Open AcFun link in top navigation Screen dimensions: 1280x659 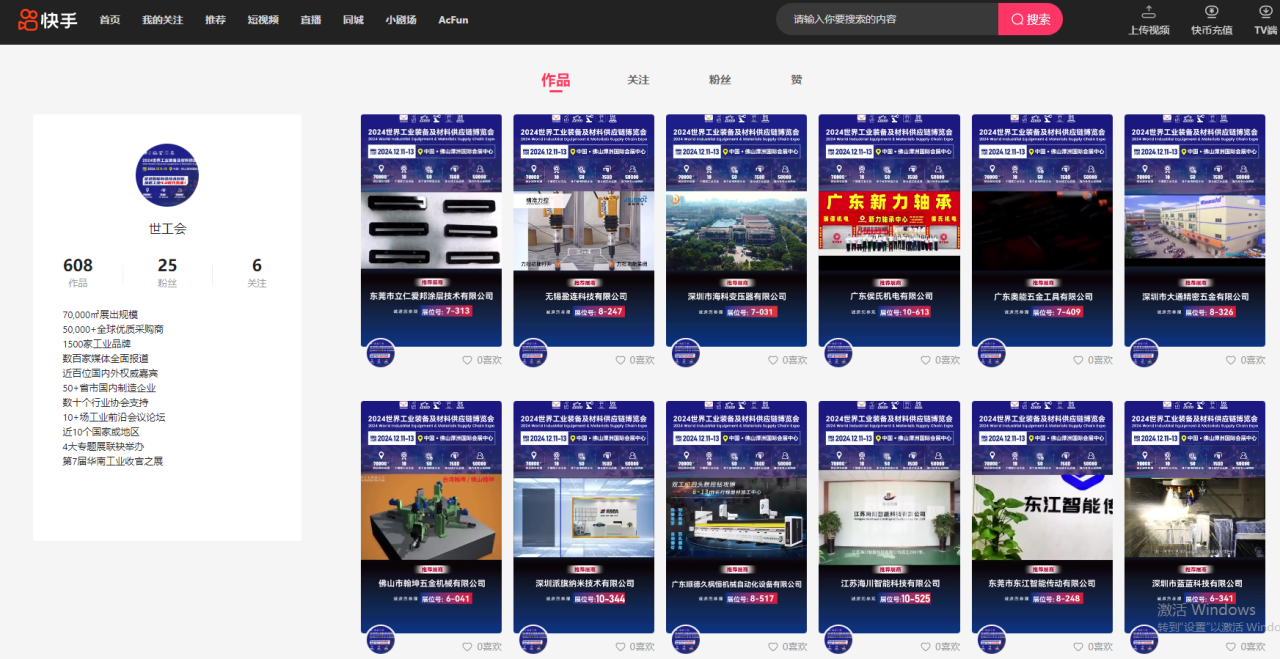pyautogui.click(x=453, y=20)
